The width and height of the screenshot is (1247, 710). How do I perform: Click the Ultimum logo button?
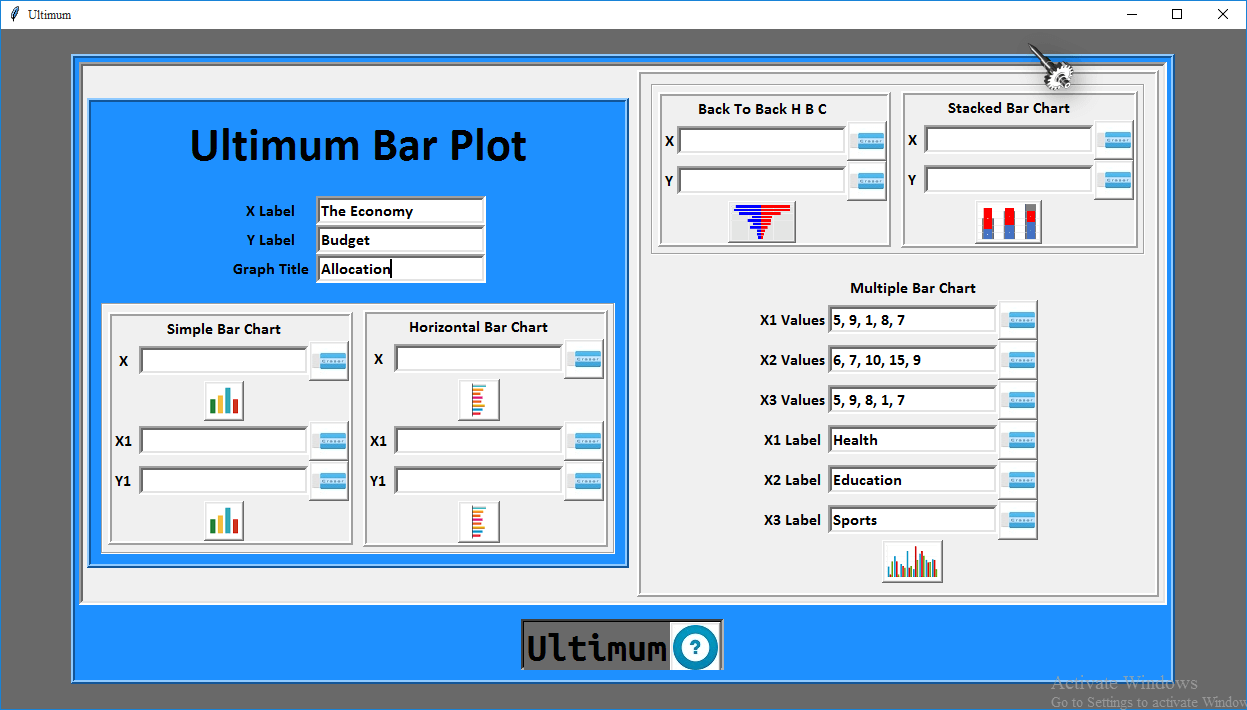(597, 646)
